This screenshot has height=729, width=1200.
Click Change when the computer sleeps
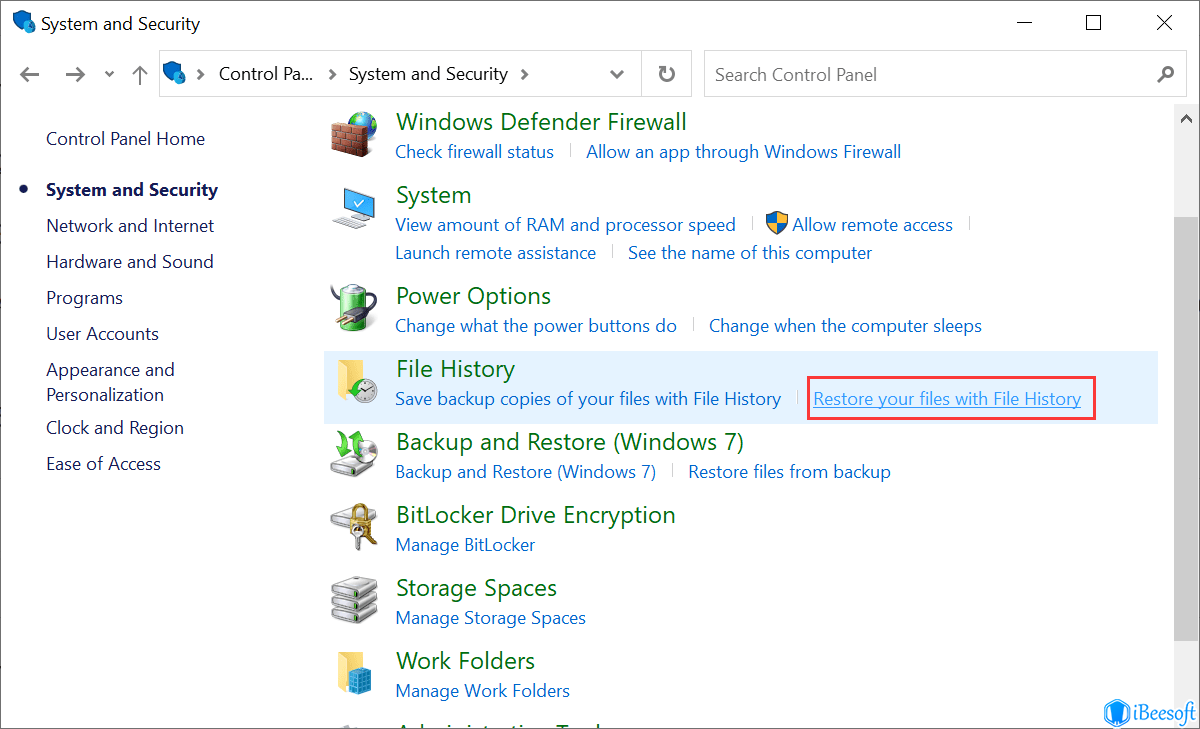845,326
